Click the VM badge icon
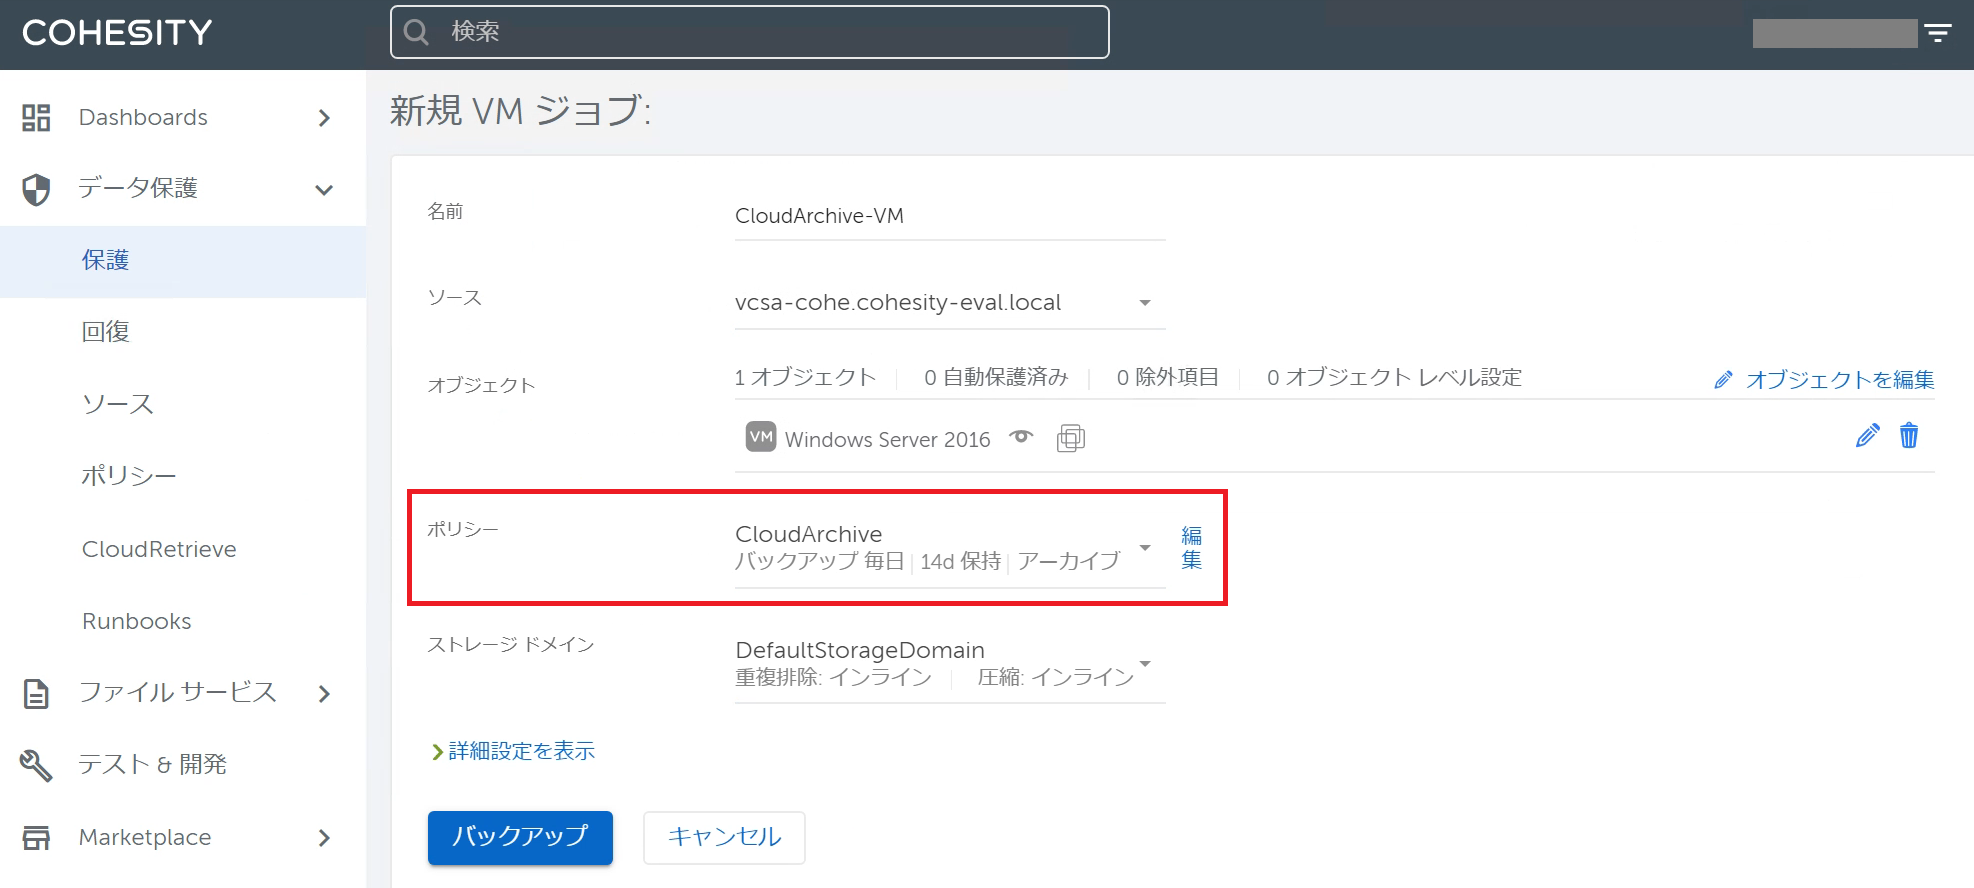The height and width of the screenshot is (888, 1974). [761, 437]
